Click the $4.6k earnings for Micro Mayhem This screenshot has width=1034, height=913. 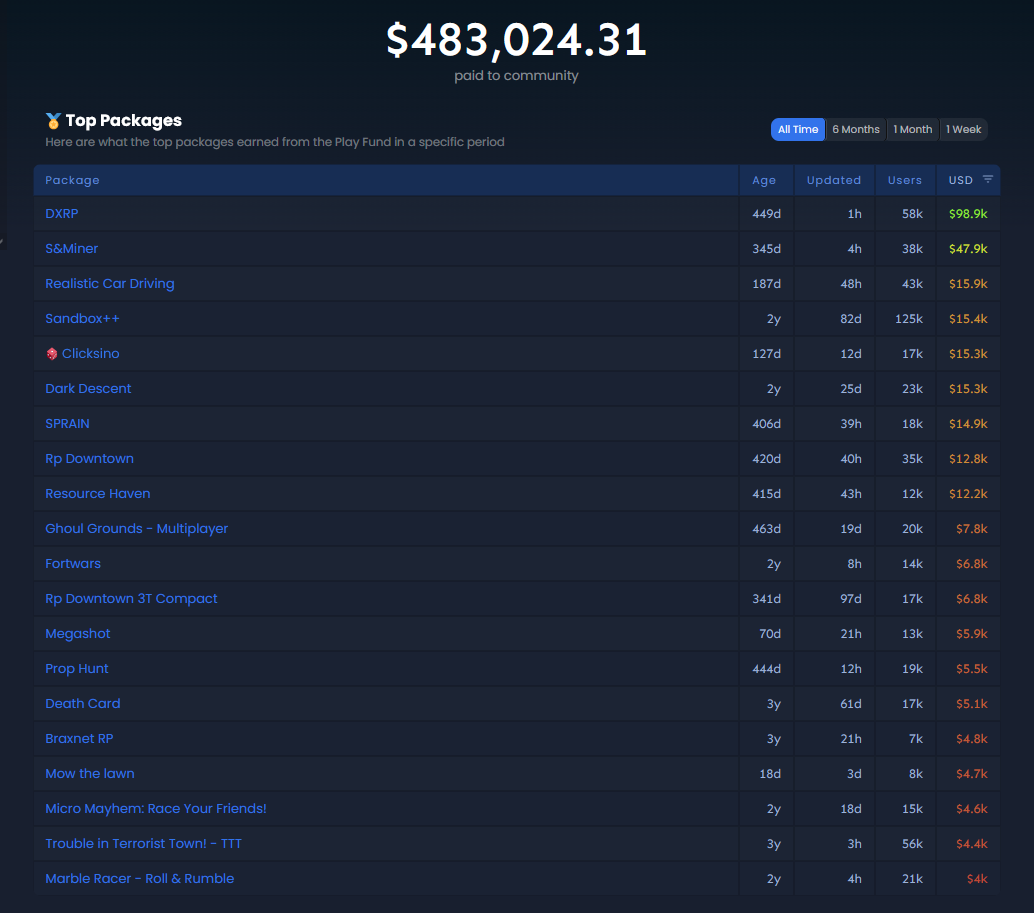[x=971, y=808]
